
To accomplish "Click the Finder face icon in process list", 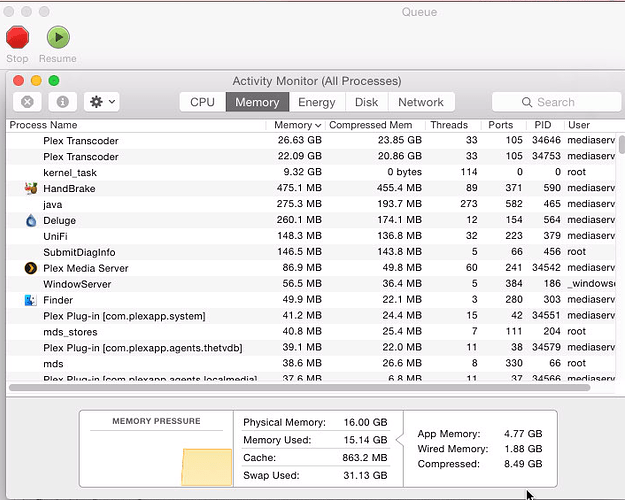I will pos(31,300).
